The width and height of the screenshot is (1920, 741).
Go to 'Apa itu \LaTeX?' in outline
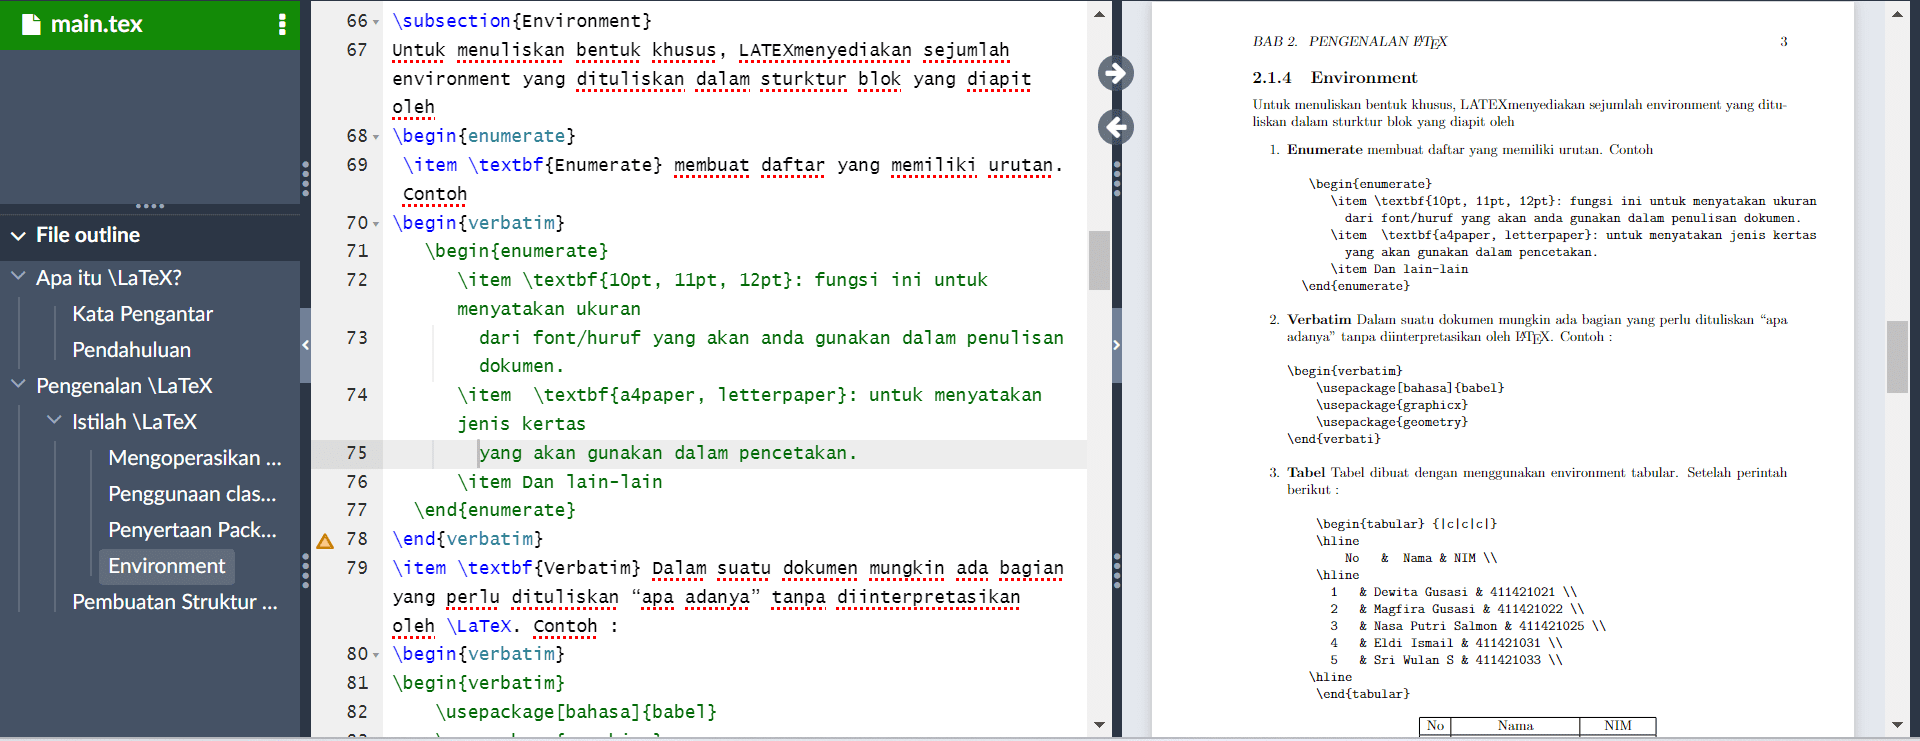pyautogui.click(x=109, y=278)
